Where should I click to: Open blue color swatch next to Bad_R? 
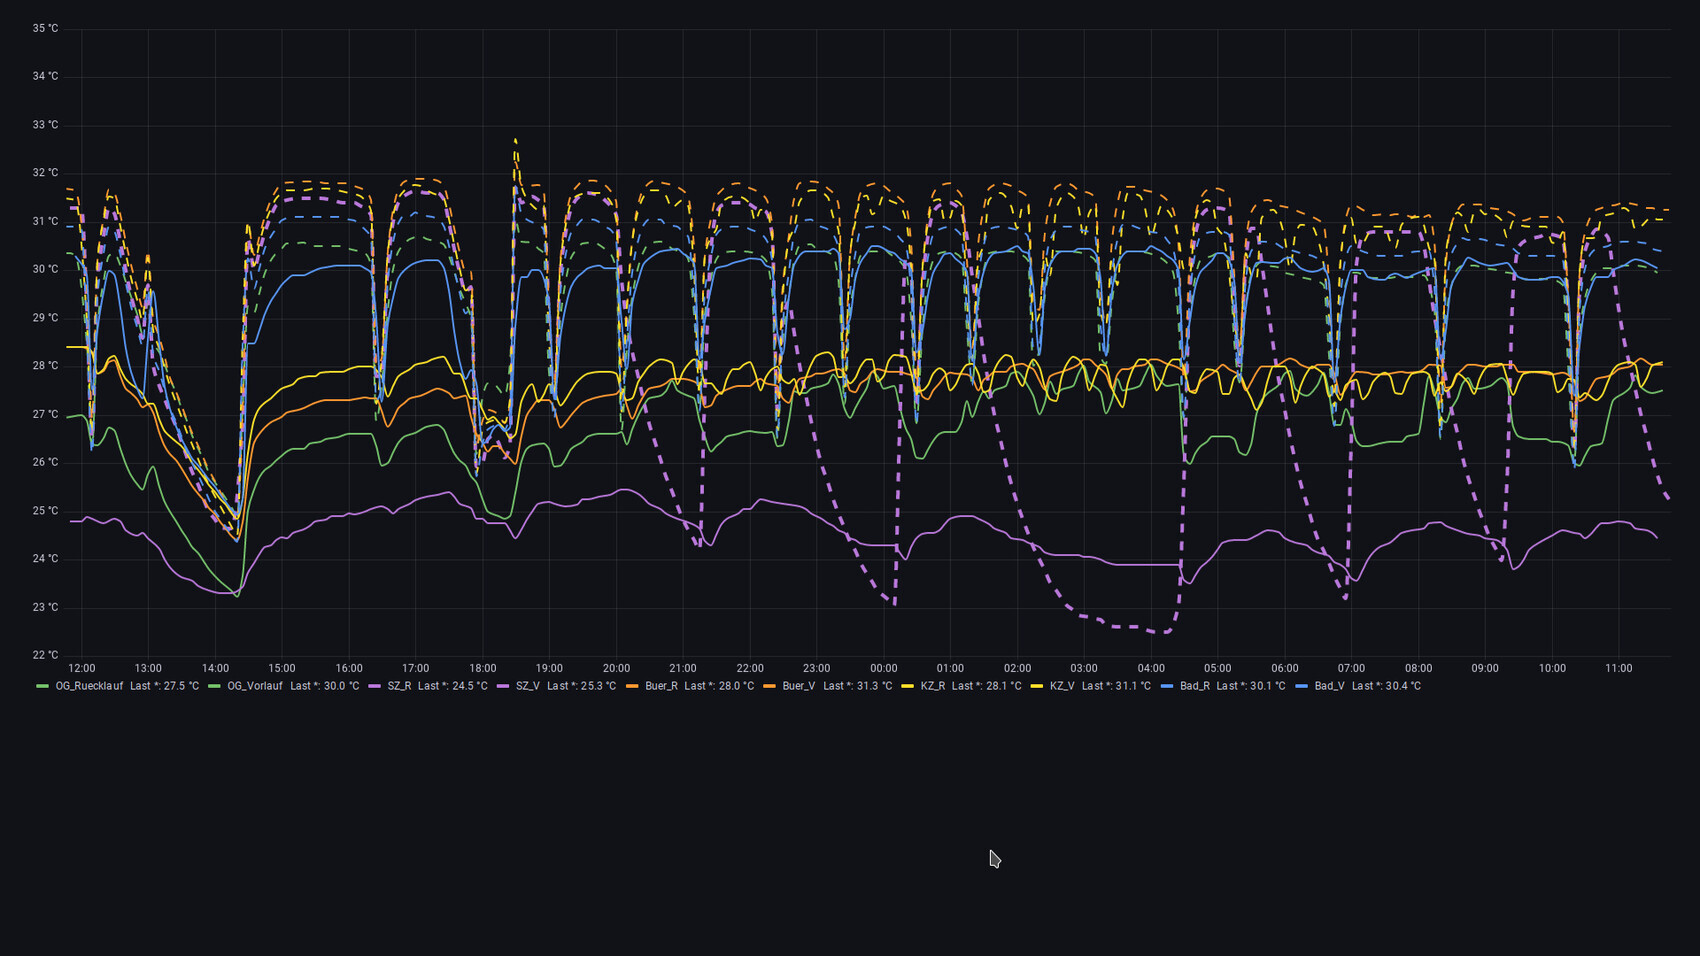click(1167, 686)
